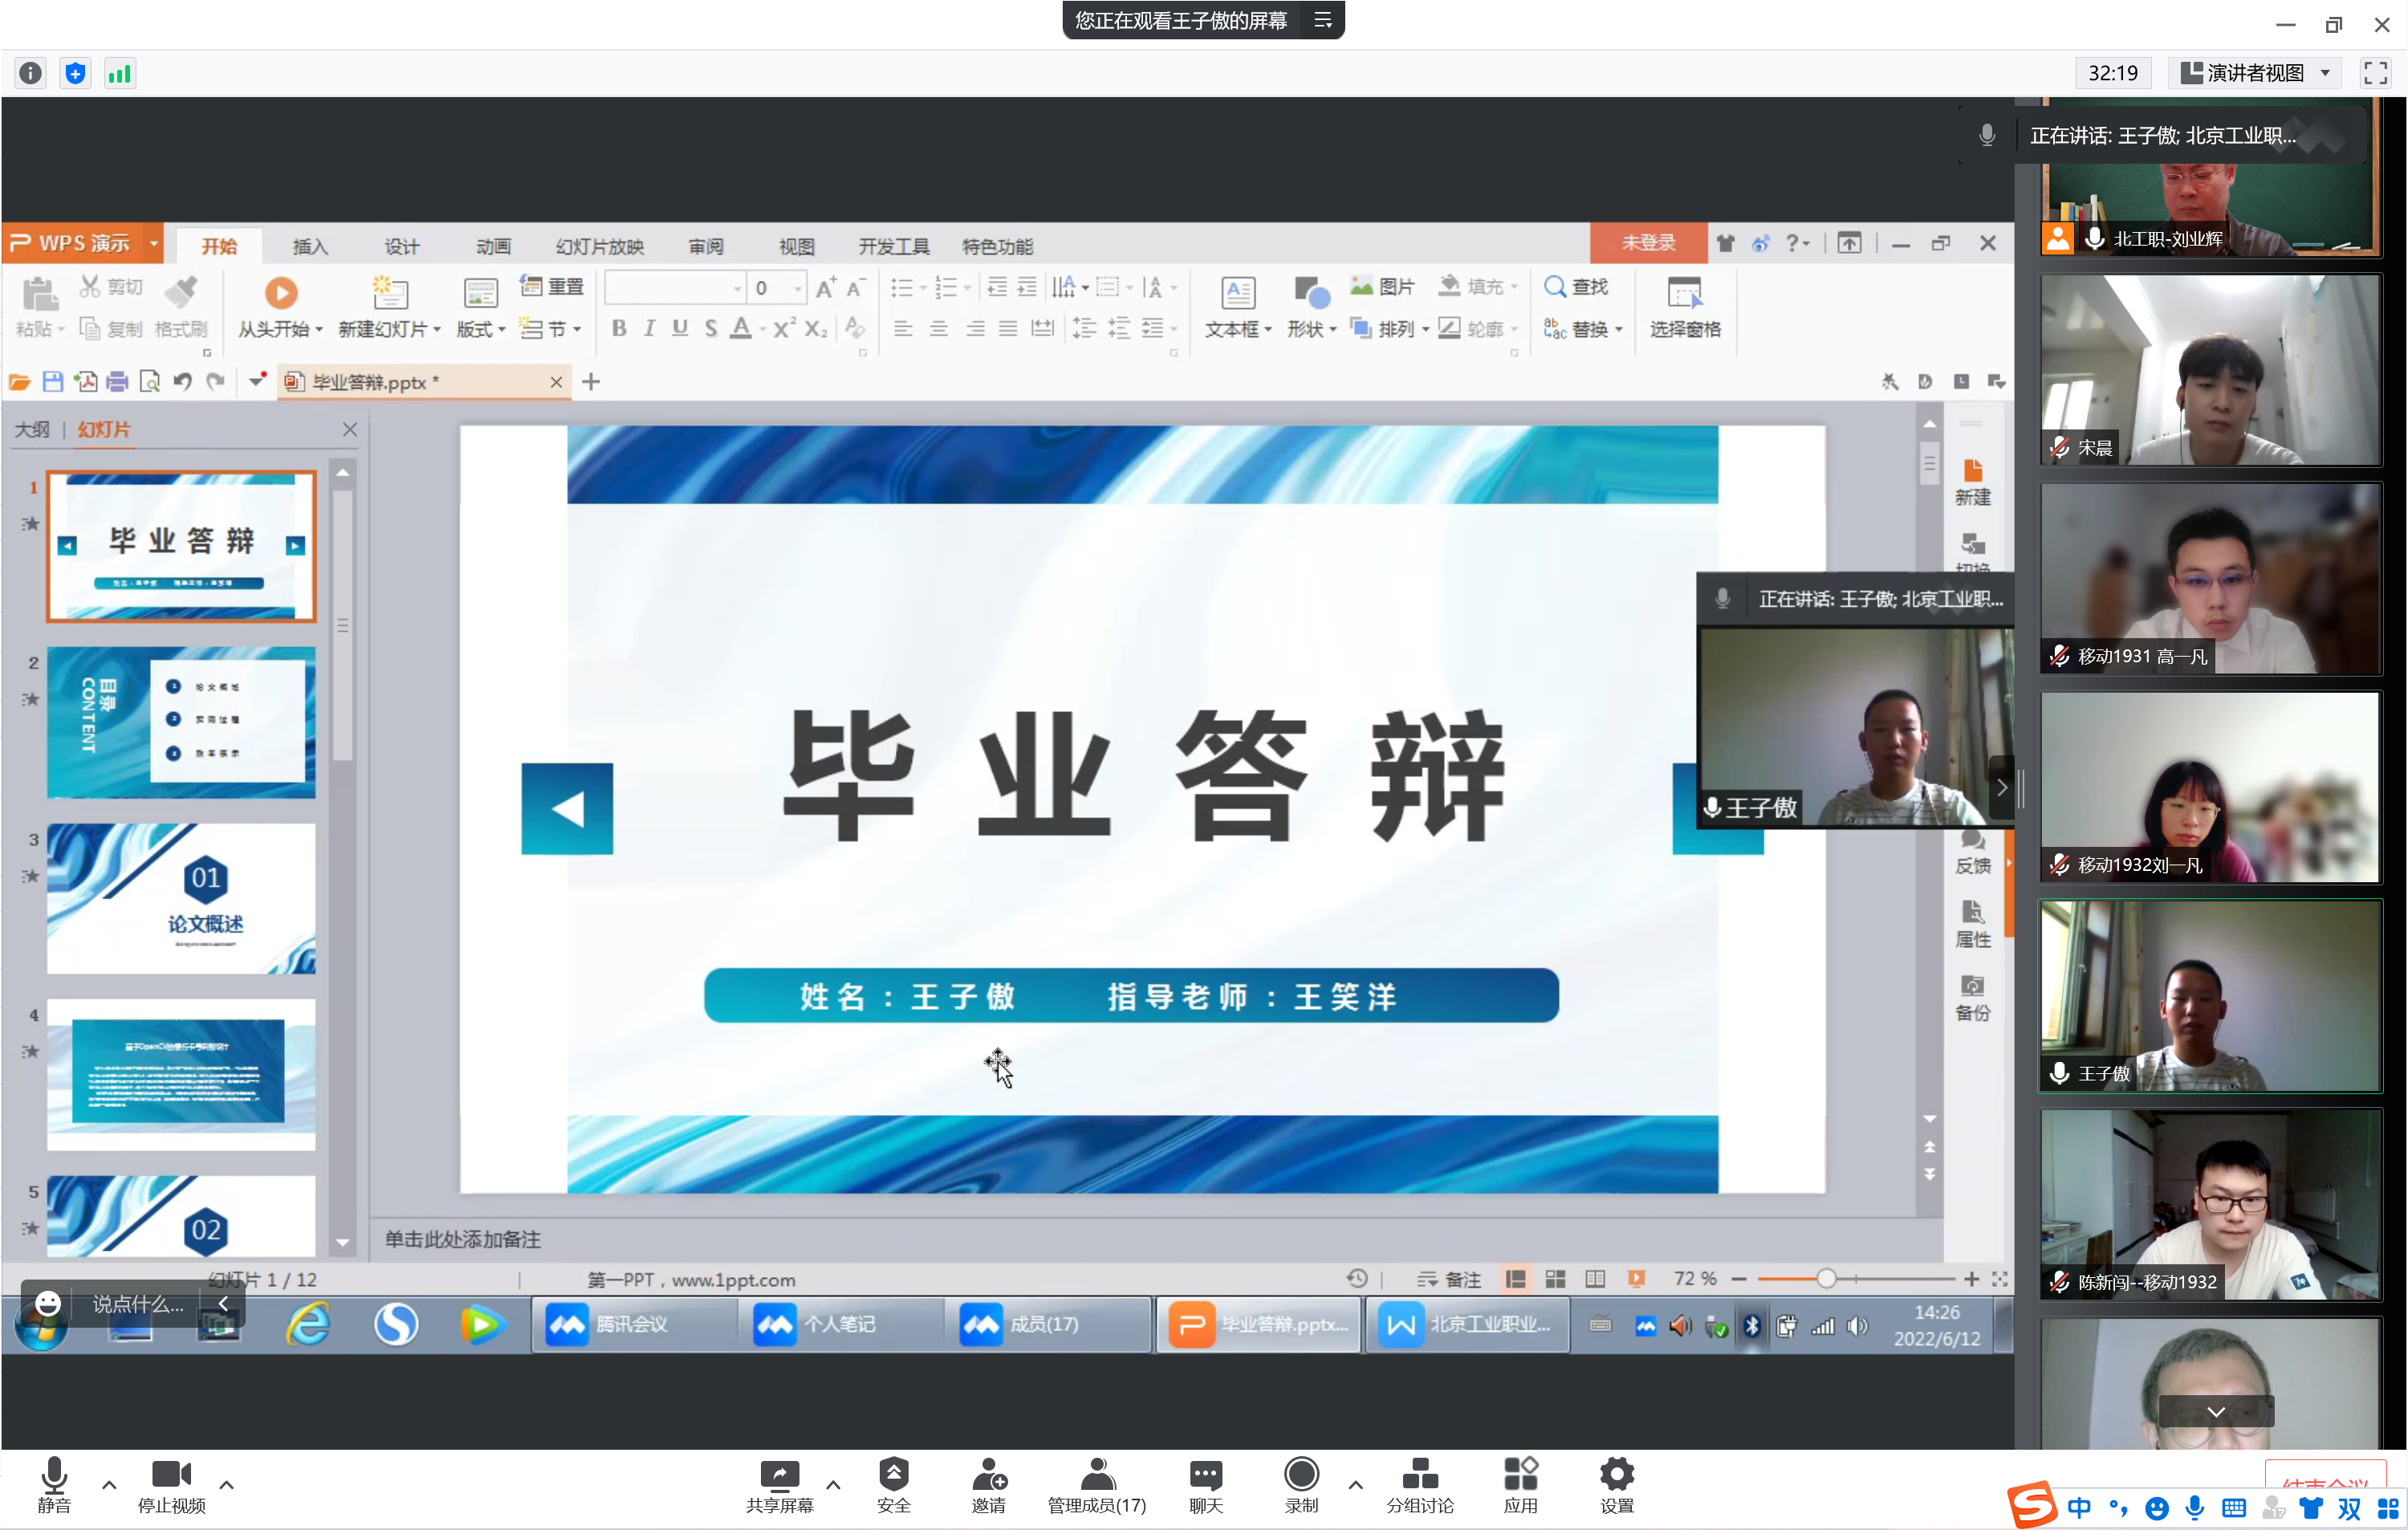Click the zoom in plus button
2408x1530 pixels.
coord(1971,1278)
